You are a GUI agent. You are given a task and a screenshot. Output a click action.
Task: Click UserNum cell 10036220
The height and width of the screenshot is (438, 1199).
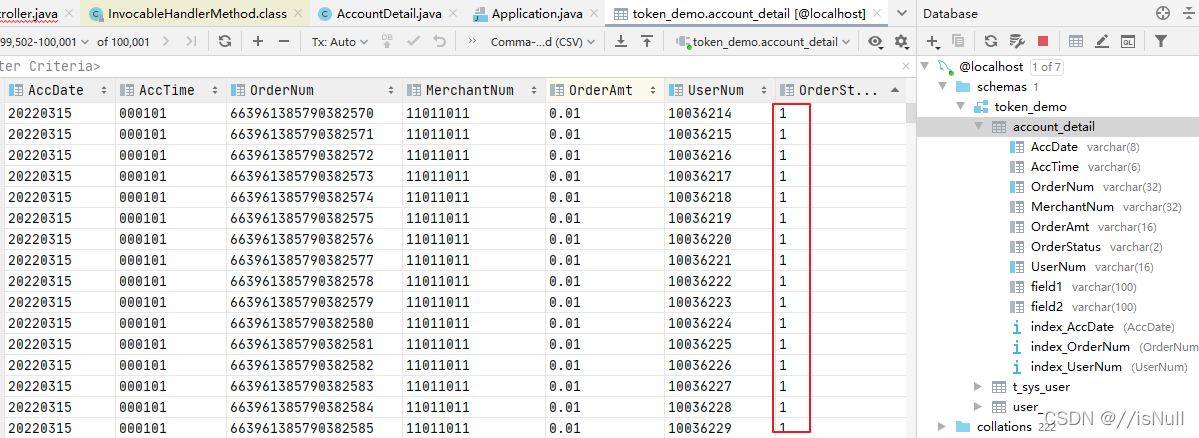pyautogui.click(x=719, y=238)
